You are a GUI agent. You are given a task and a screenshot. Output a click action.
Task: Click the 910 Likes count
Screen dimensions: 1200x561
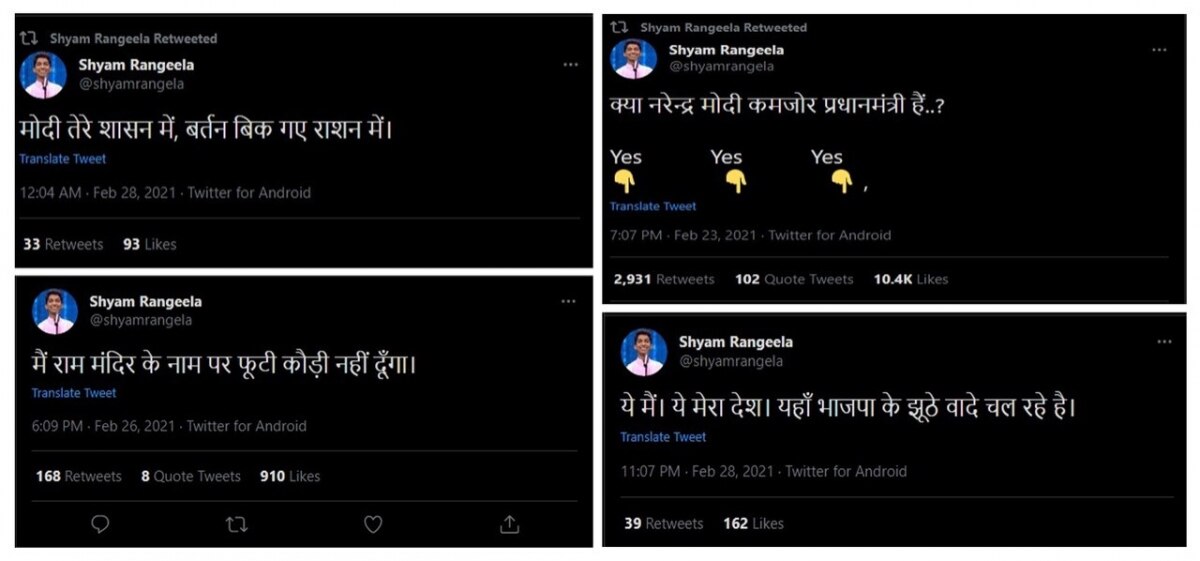tap(290, 476)
